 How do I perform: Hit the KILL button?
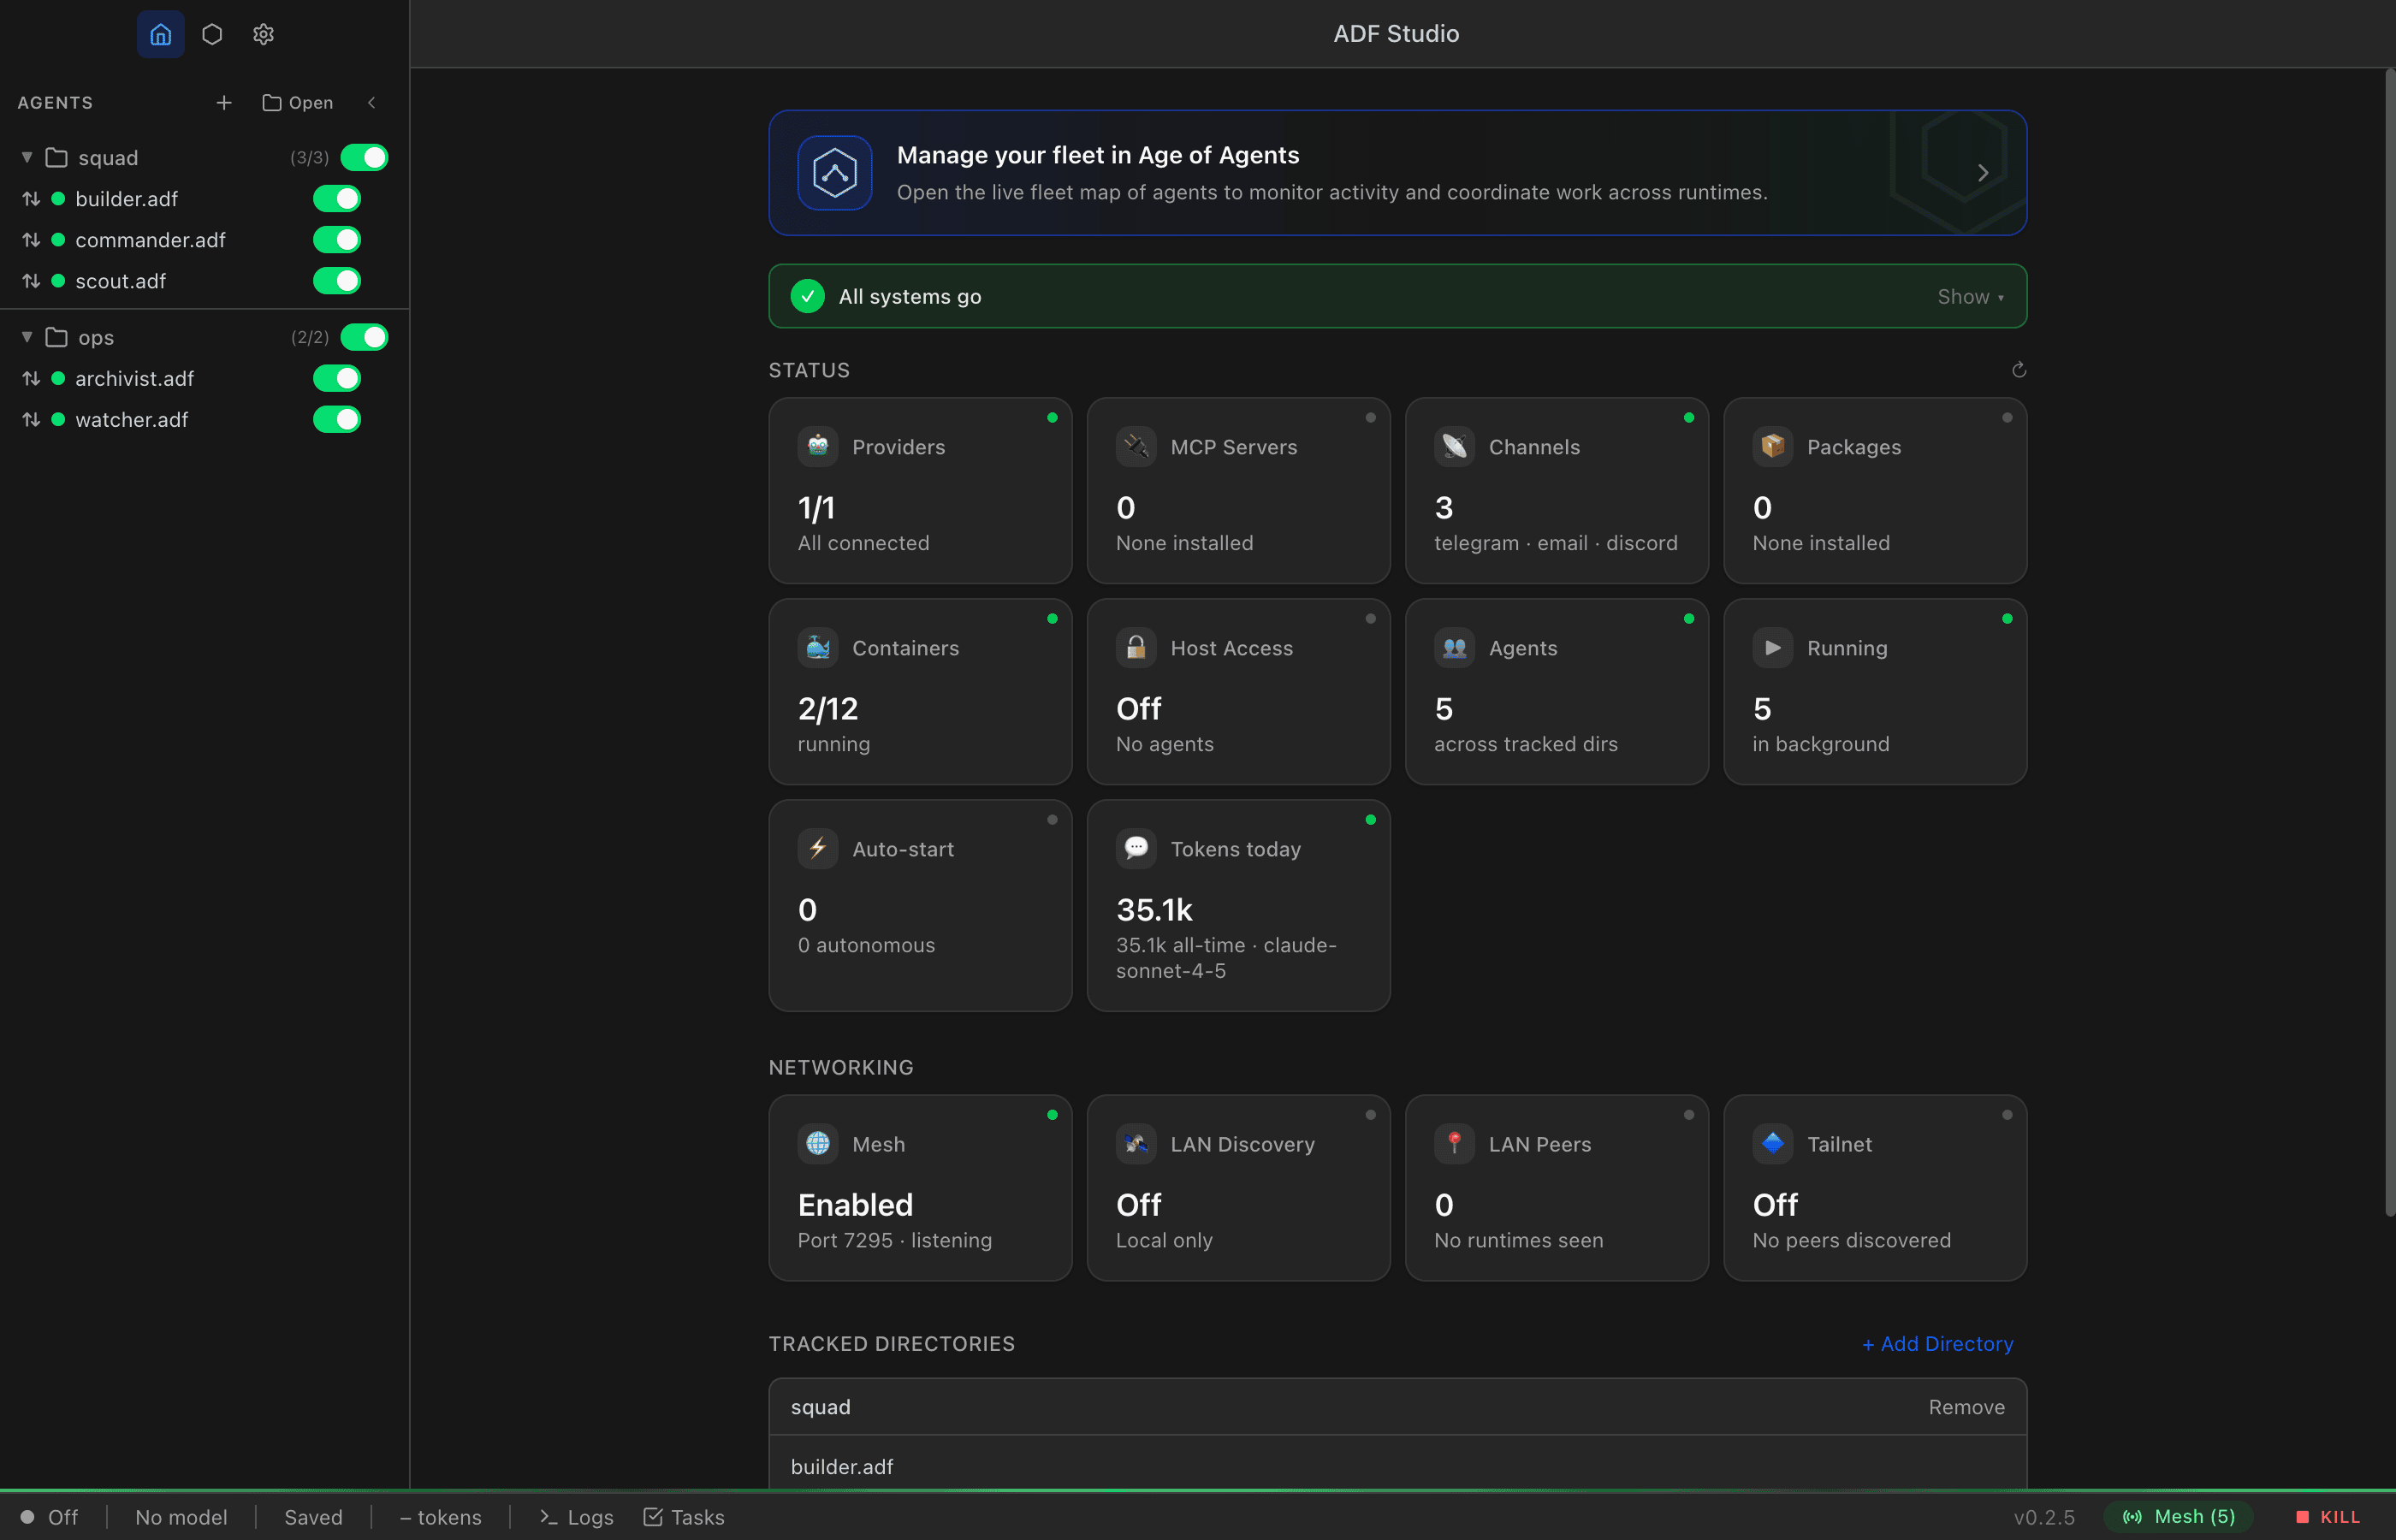2328,1517
